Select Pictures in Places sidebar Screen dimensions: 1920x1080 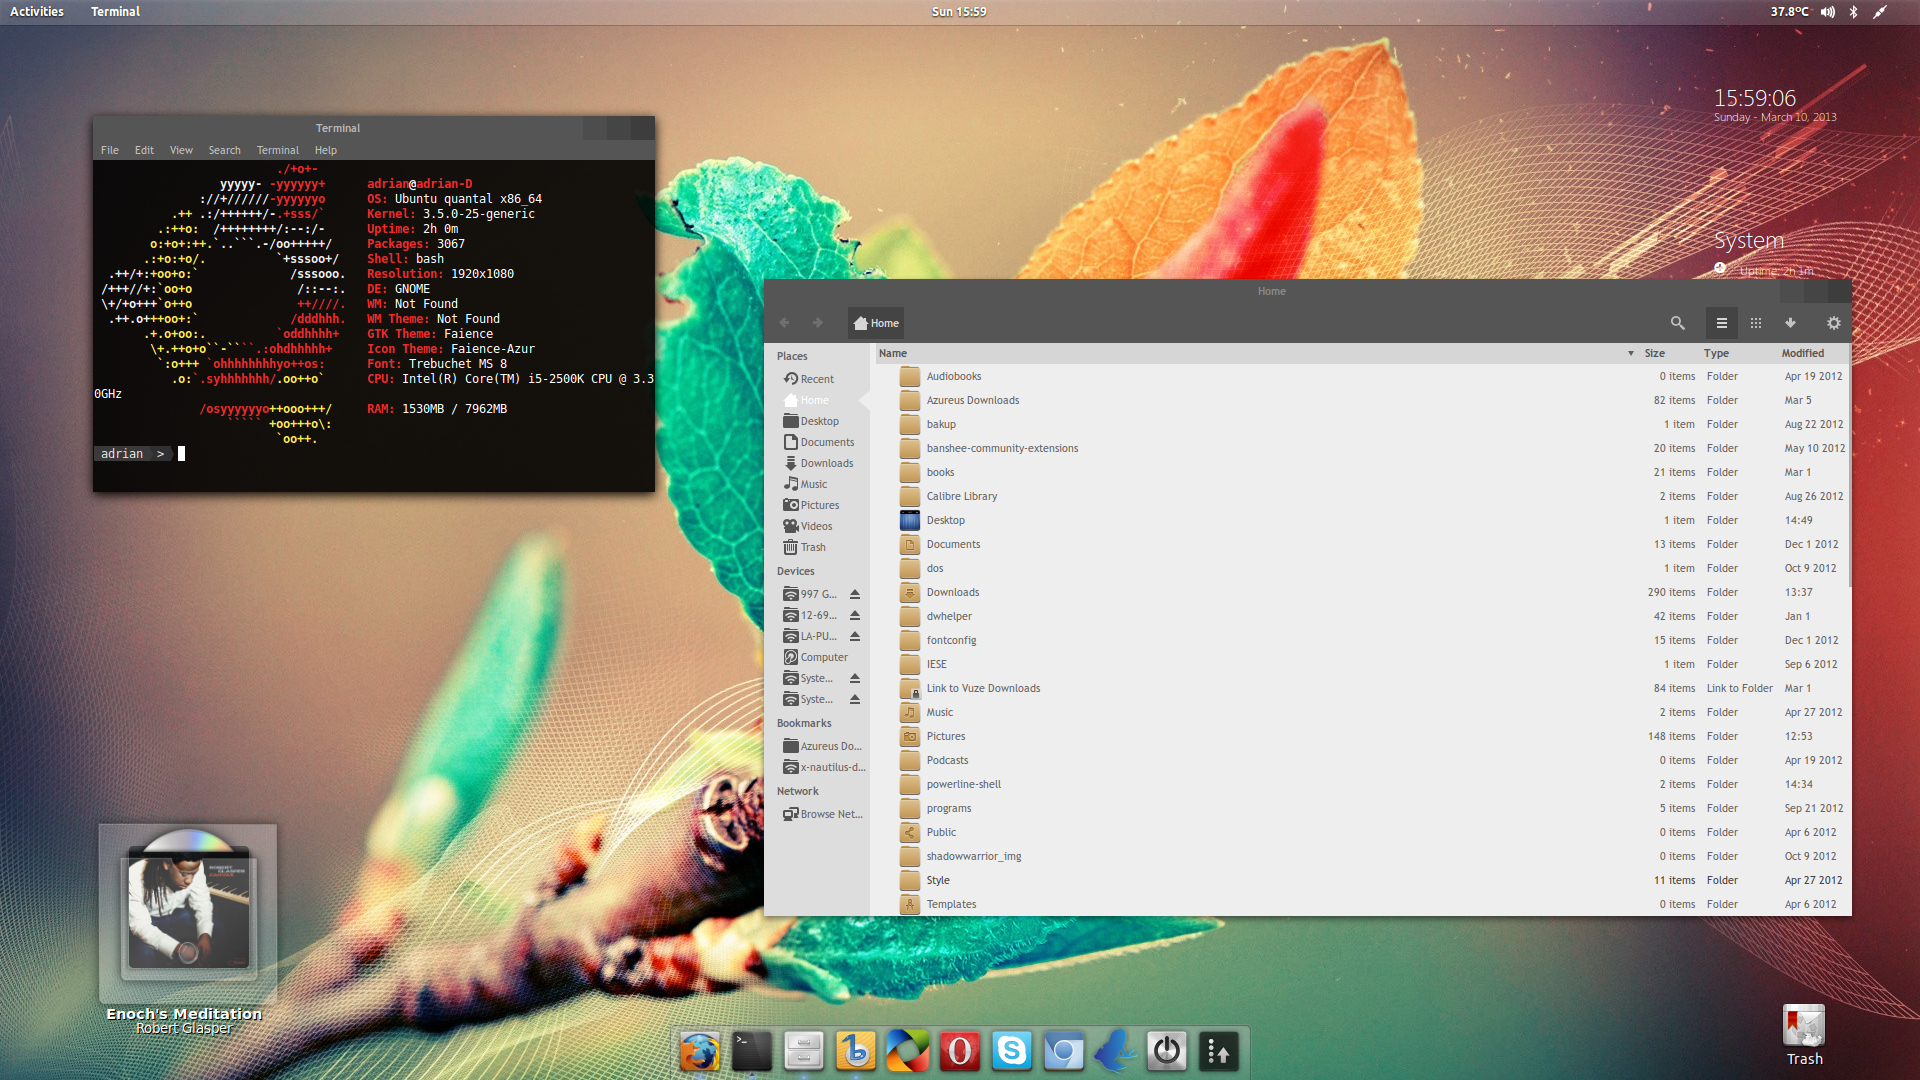pyautogui.click(x=811, y=505)
